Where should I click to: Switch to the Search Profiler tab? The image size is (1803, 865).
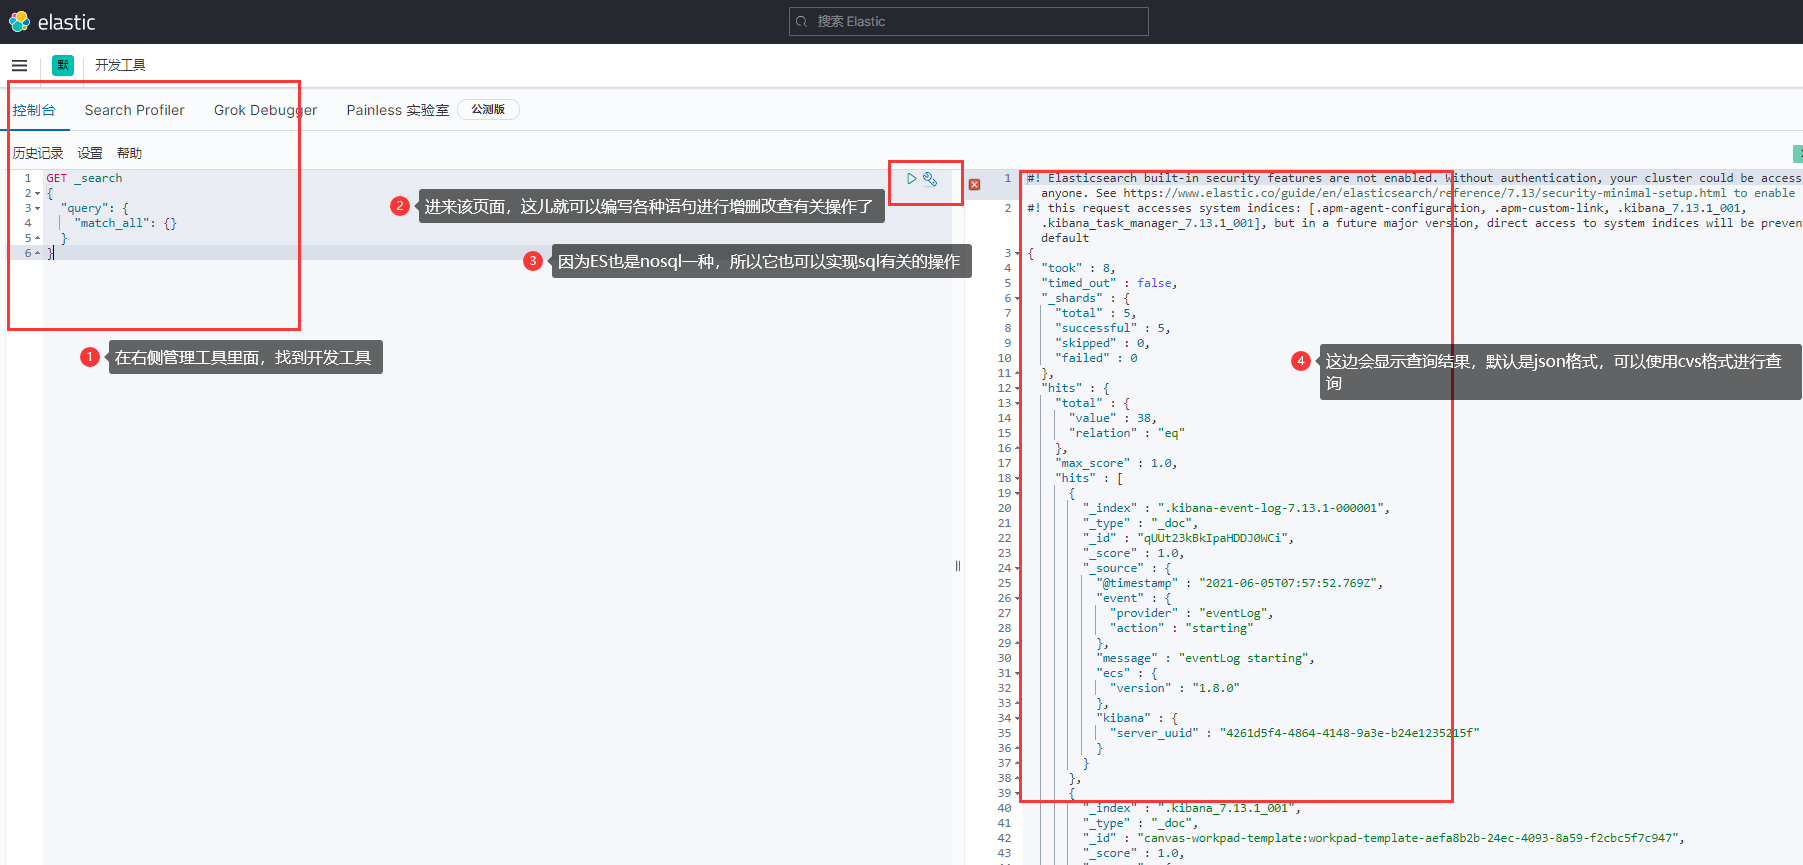[x=135, y=110]
